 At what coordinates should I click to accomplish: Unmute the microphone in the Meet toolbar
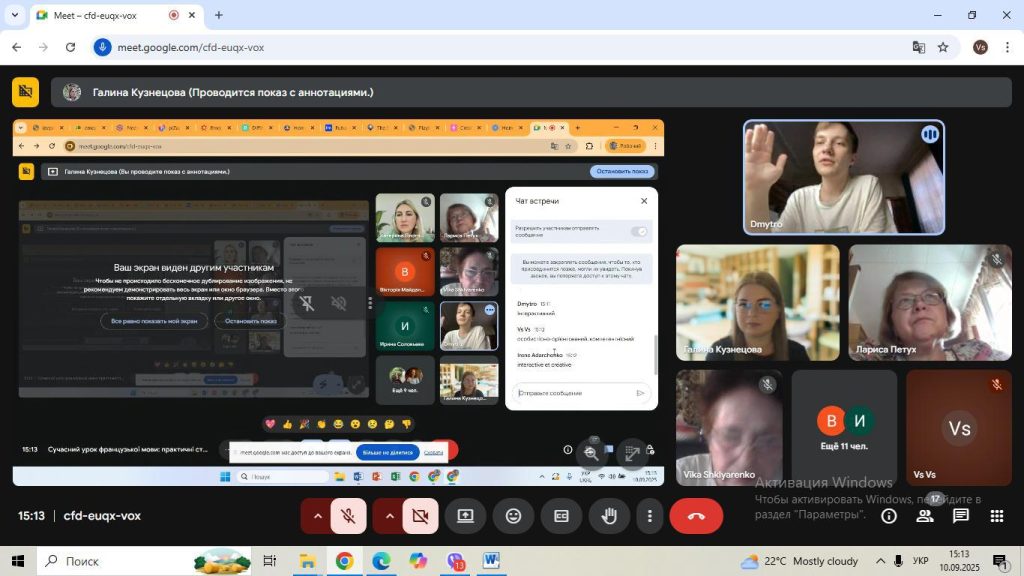[x=348, y=516]
